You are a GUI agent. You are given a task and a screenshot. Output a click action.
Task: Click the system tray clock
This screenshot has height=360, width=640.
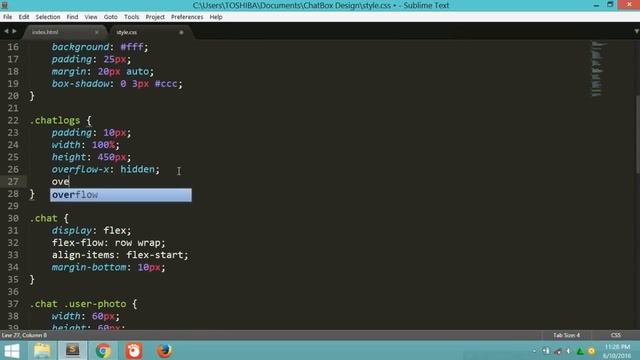[617, 351]
